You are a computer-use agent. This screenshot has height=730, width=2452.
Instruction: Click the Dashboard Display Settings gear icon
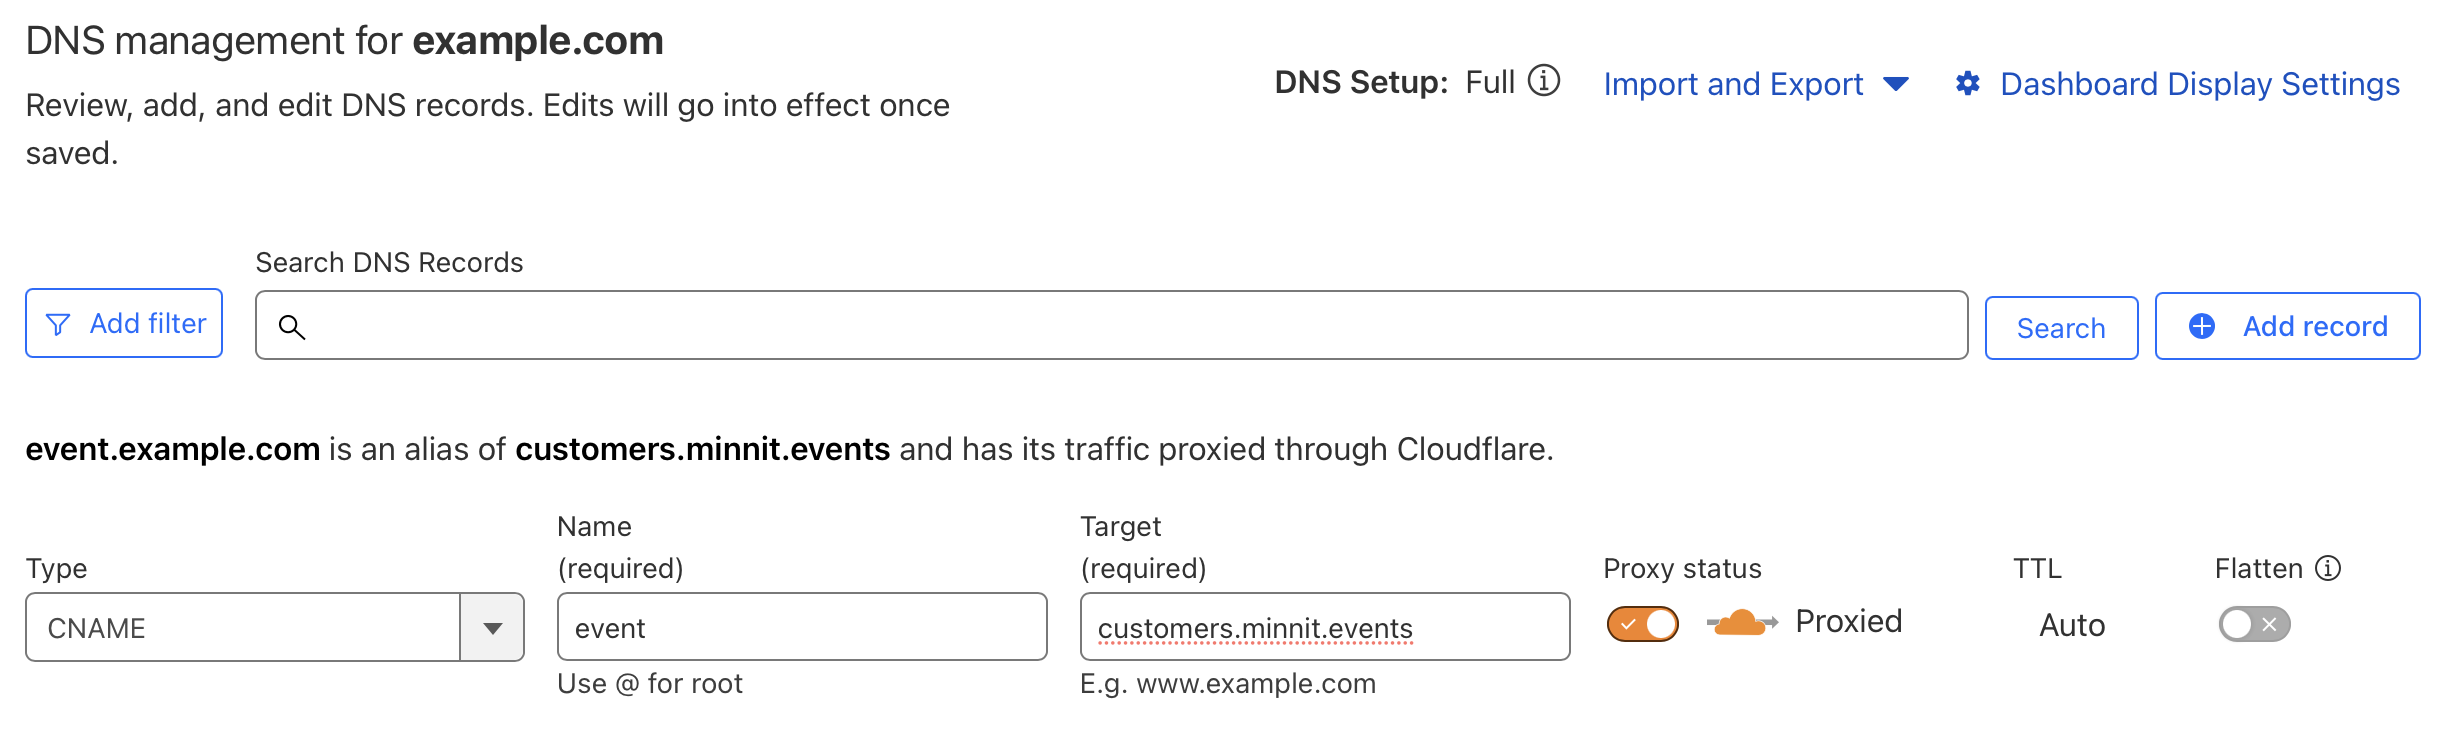1967,84
